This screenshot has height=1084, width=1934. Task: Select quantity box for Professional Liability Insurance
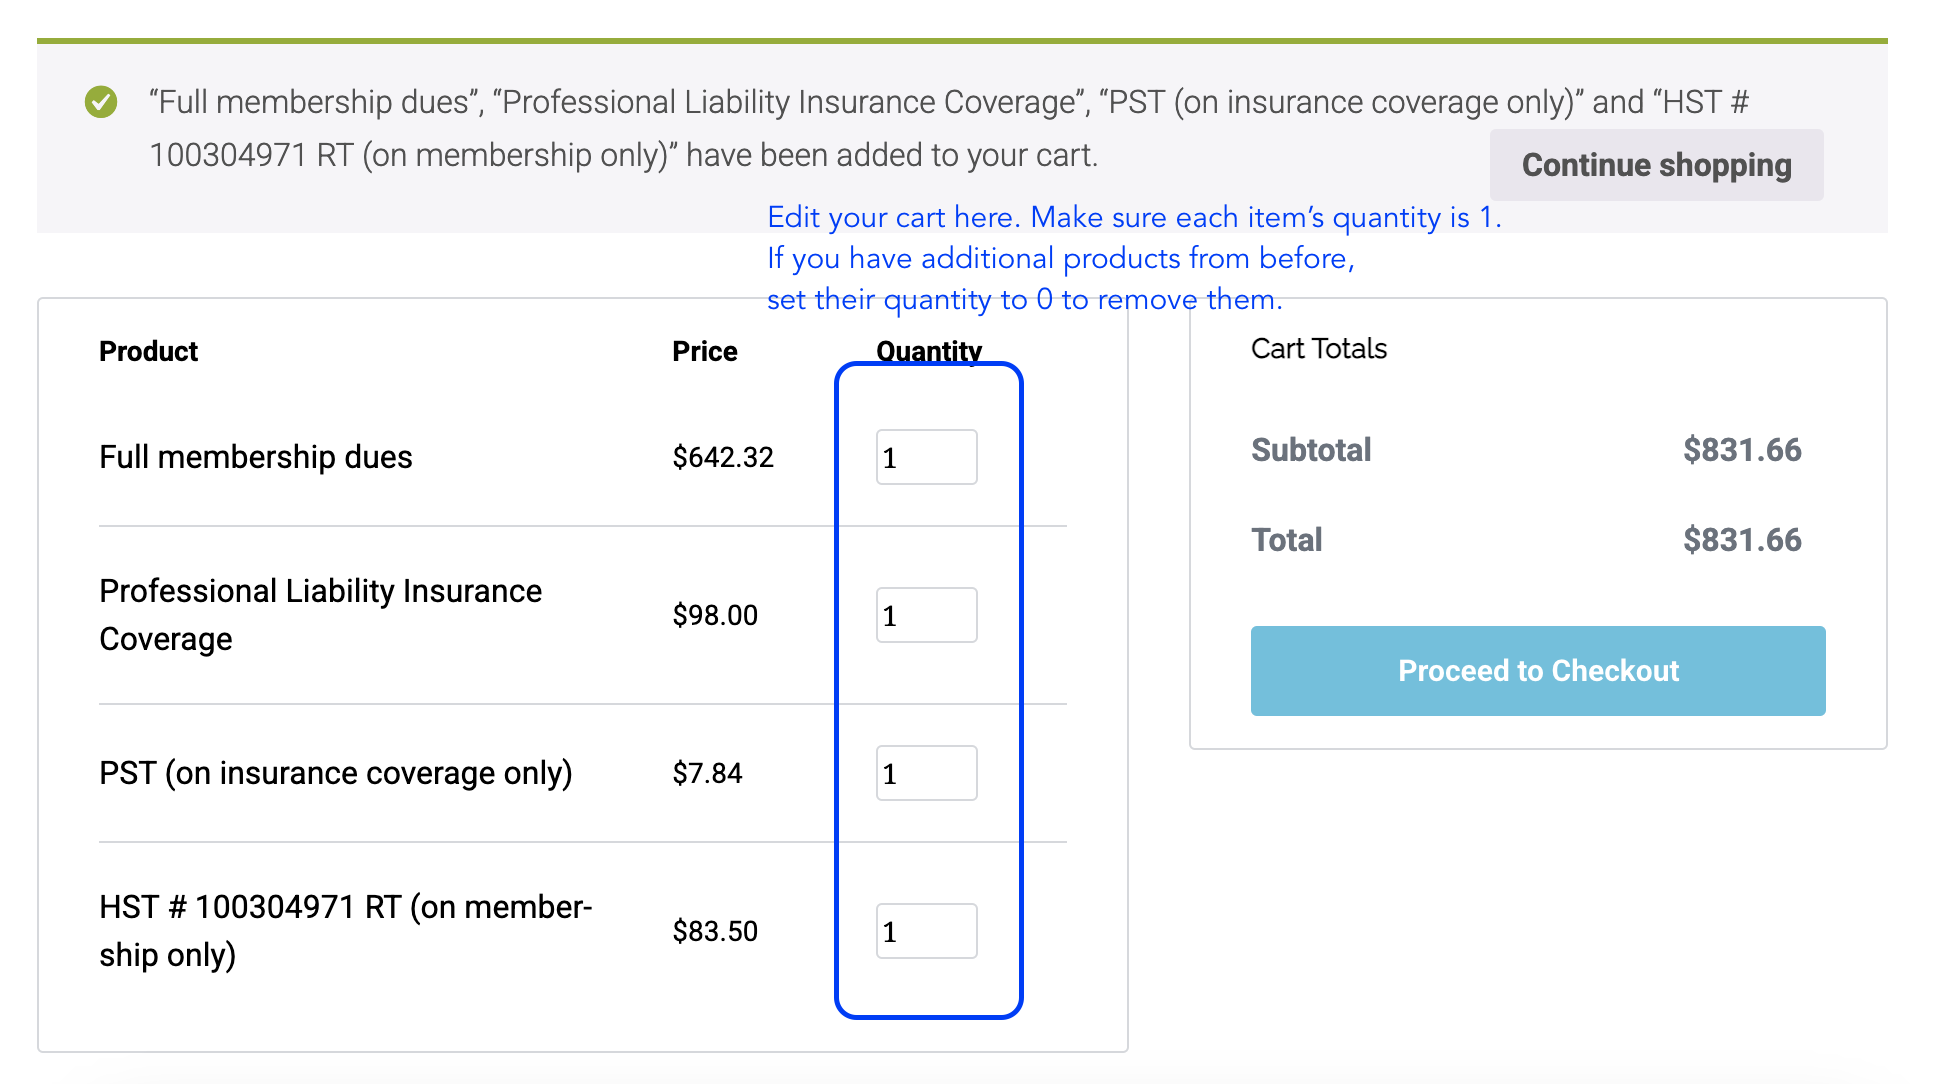click(926, 616)
